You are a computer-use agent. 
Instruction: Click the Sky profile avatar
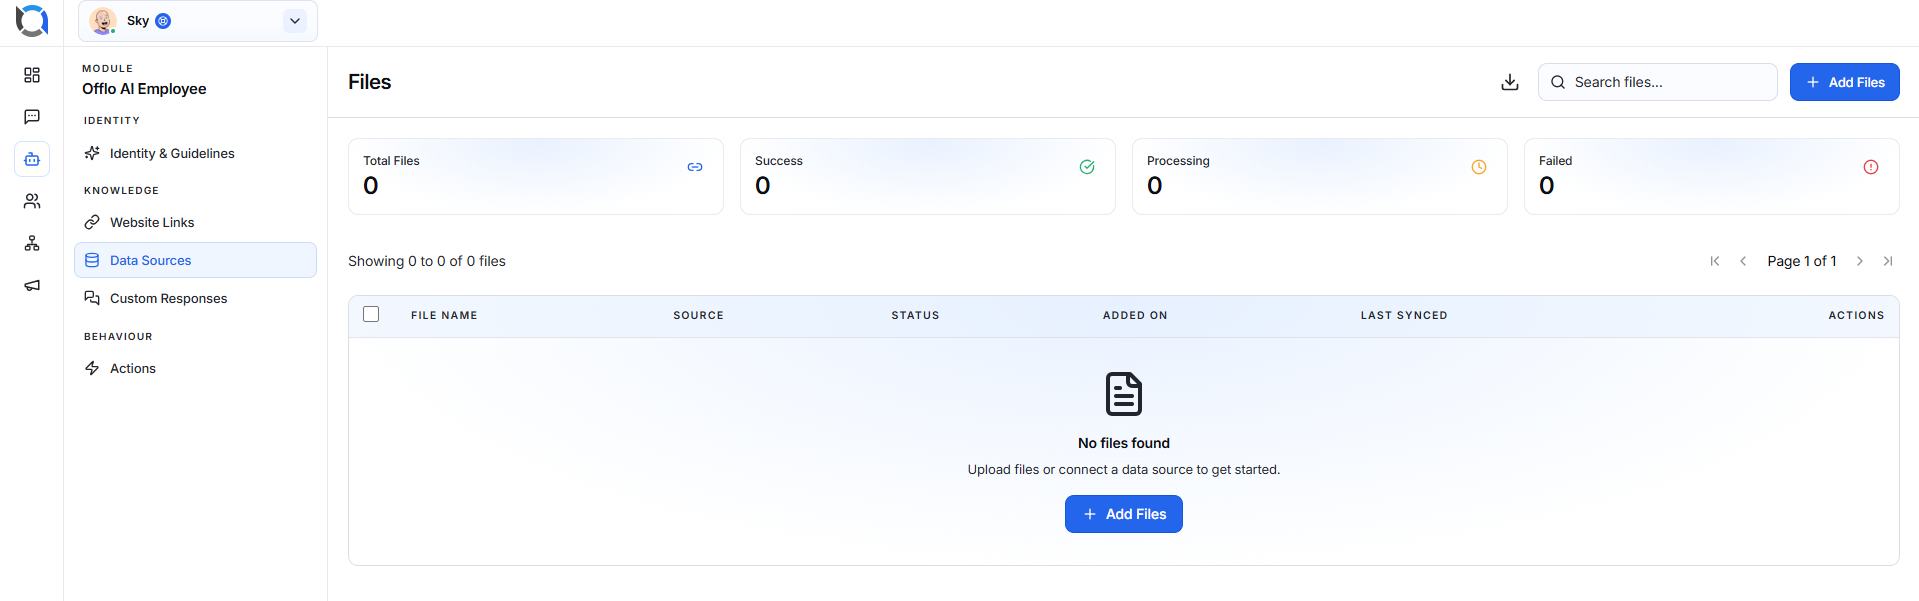click(x=103, y=21)
